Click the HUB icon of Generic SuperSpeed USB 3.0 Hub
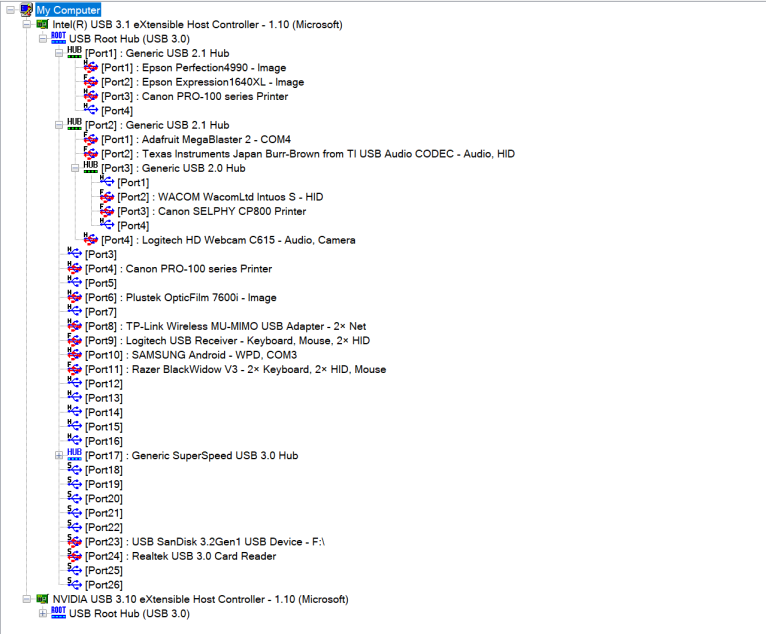The image size is (766, 634). 74,455
